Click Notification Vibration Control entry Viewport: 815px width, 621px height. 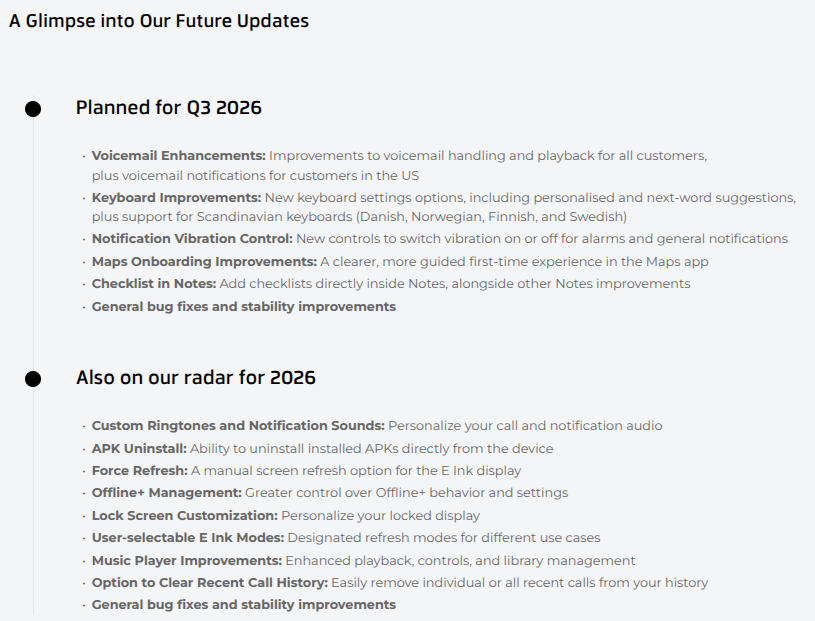click(x=440, y=239)
